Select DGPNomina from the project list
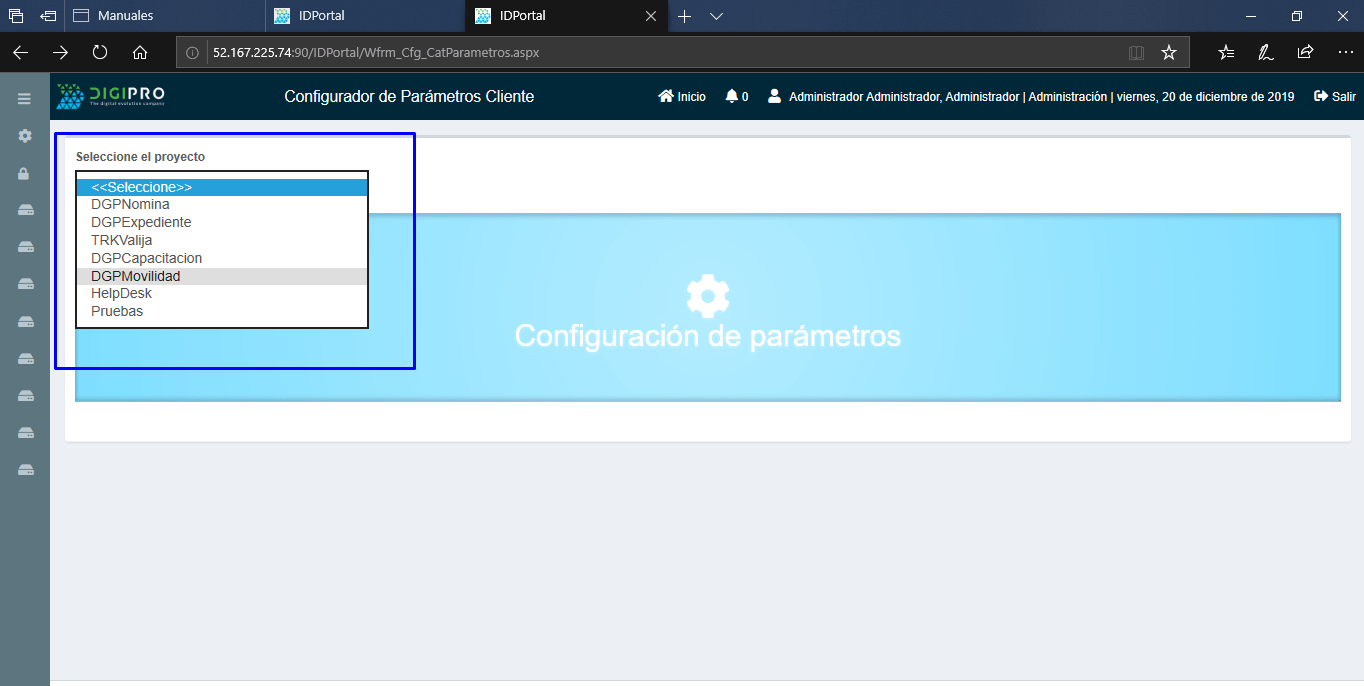This screenshot has height=686, width=1364. pyautogui.click(x=130, y=205)
